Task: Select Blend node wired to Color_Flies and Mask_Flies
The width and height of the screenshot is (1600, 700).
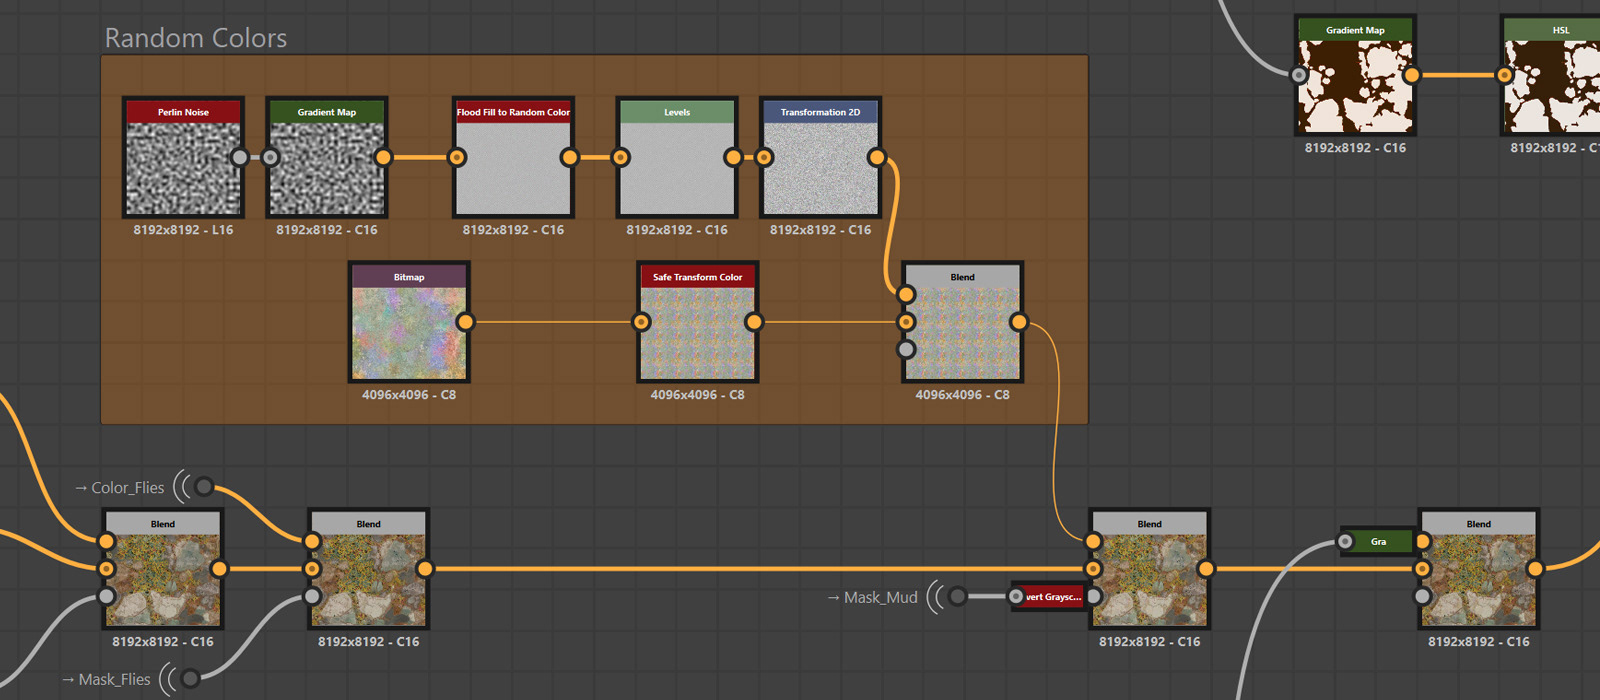Action: (x=368, y=569)
